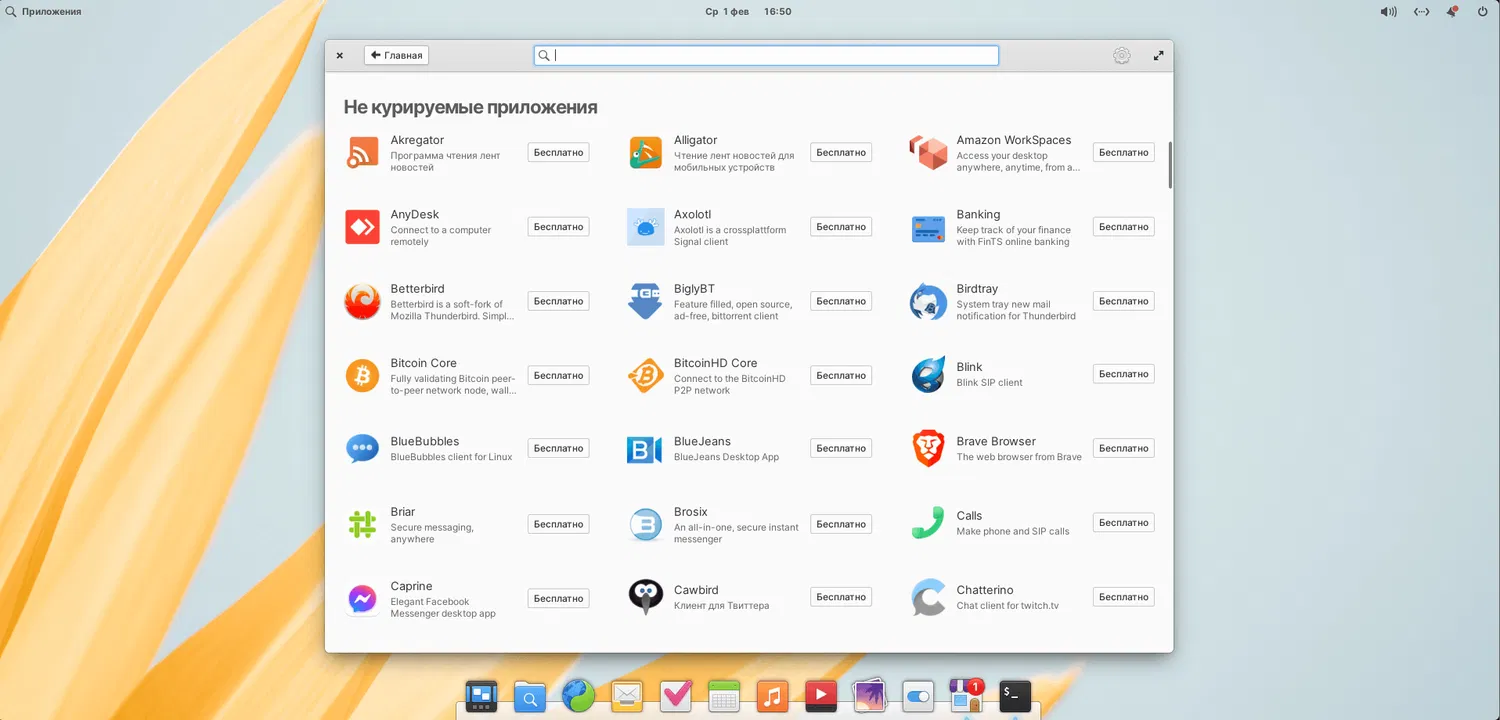The image size is (1500, 720).
Task: Click the Alligator app icon
Action: tap(645, 153)
